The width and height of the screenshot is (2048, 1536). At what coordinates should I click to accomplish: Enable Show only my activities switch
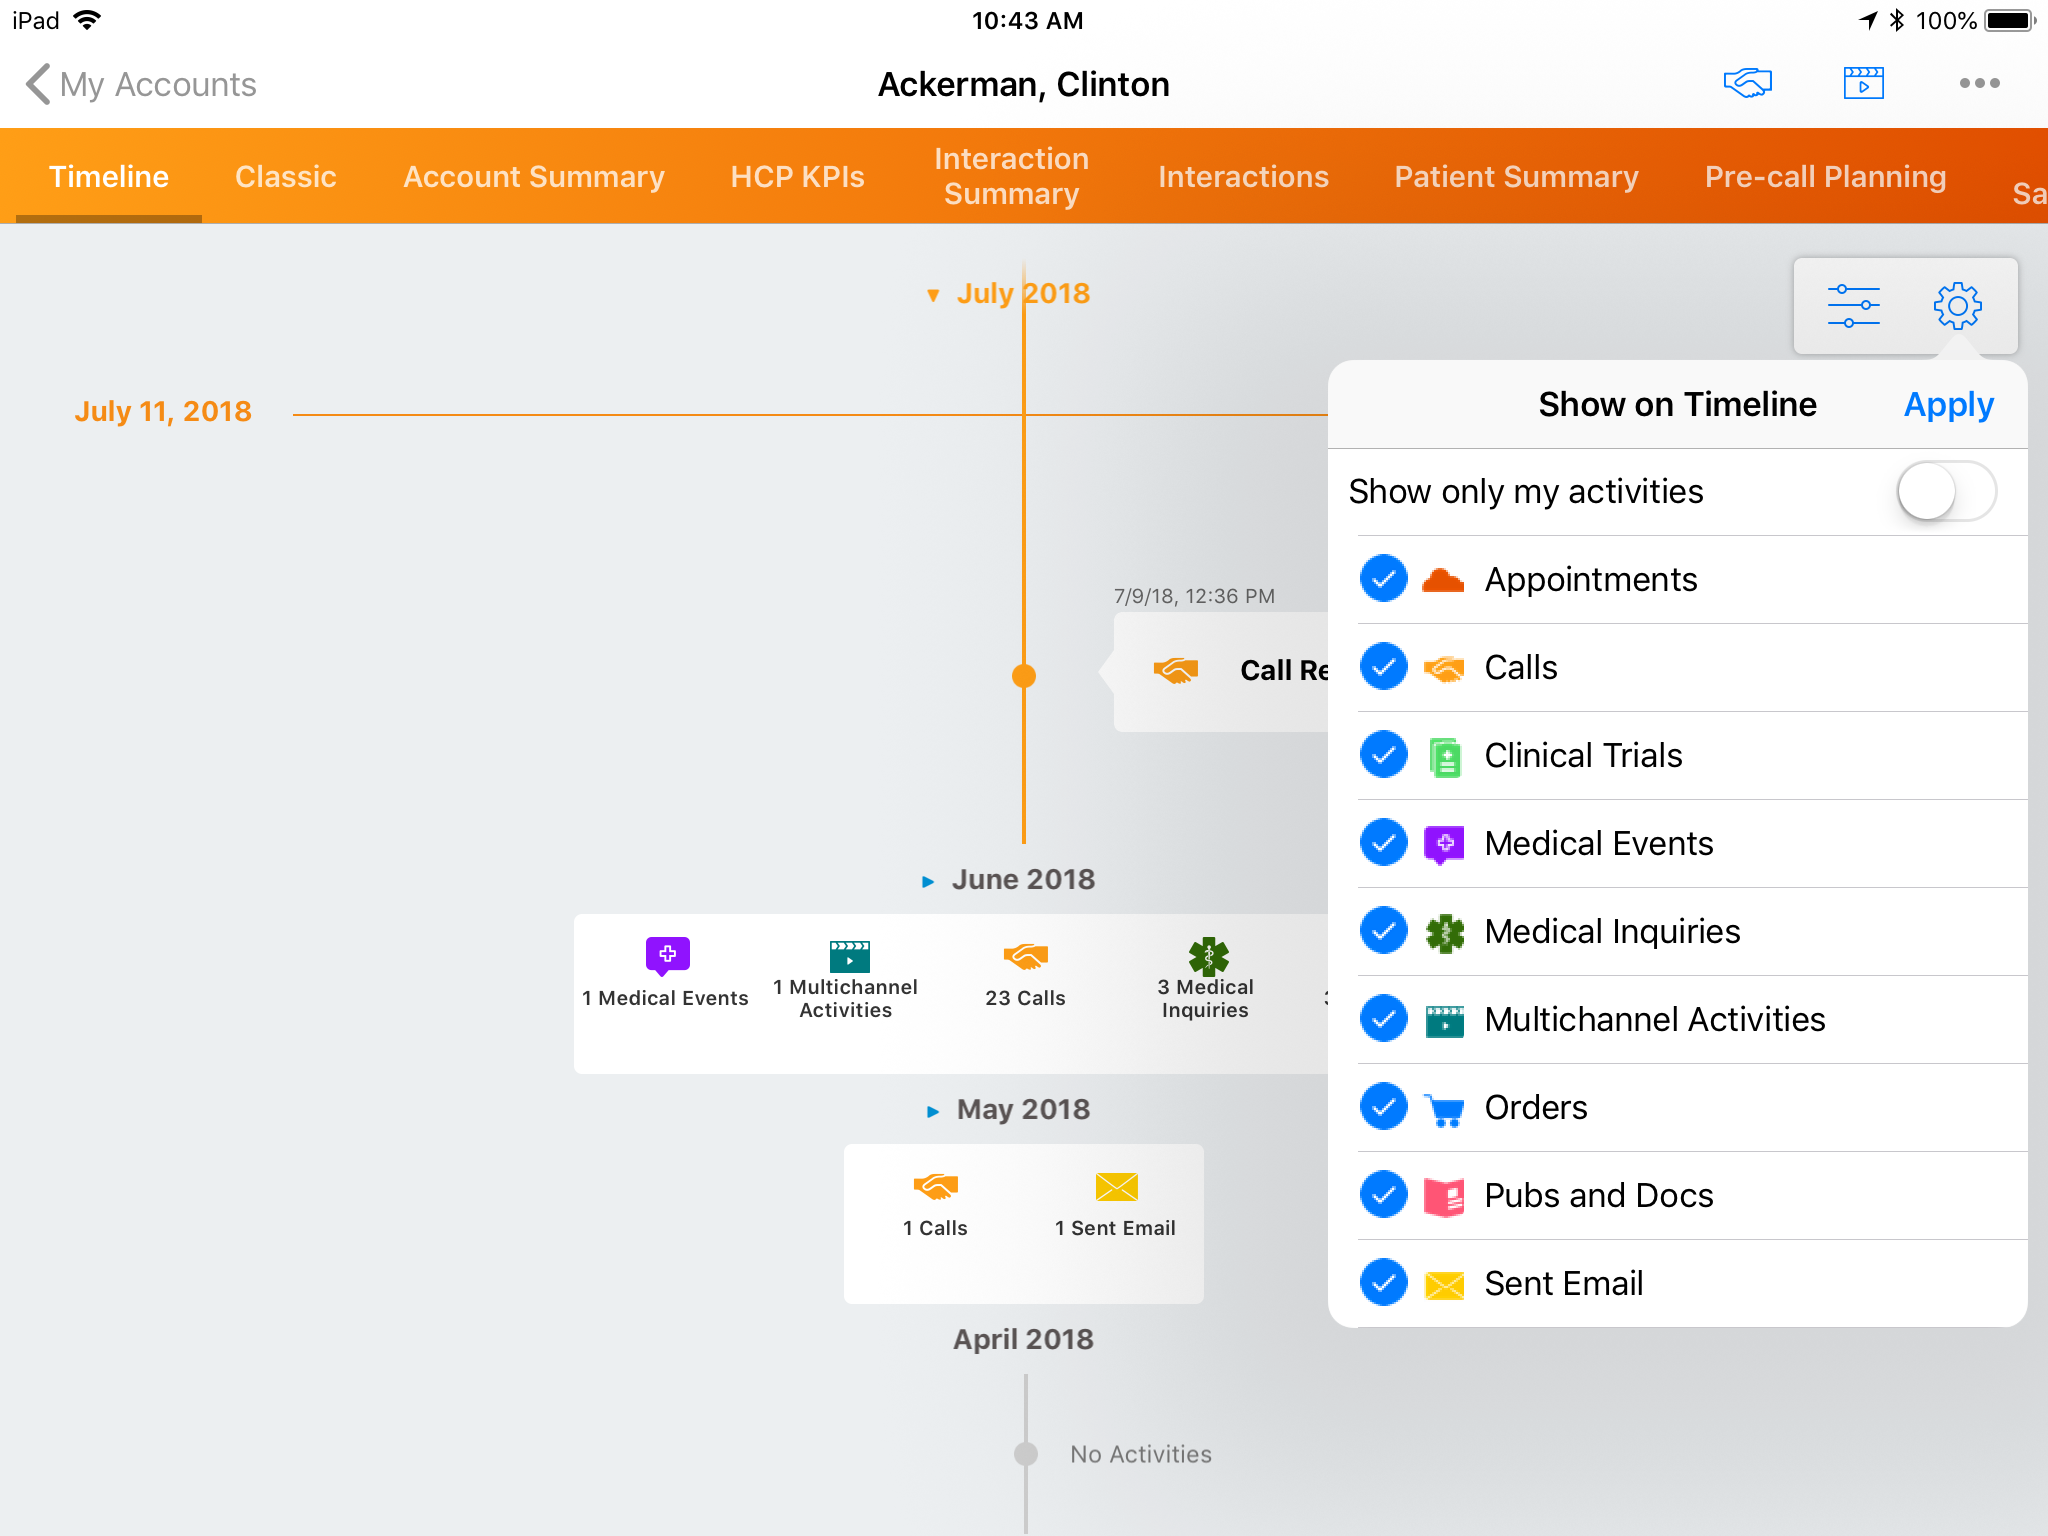coord(1945,491)
